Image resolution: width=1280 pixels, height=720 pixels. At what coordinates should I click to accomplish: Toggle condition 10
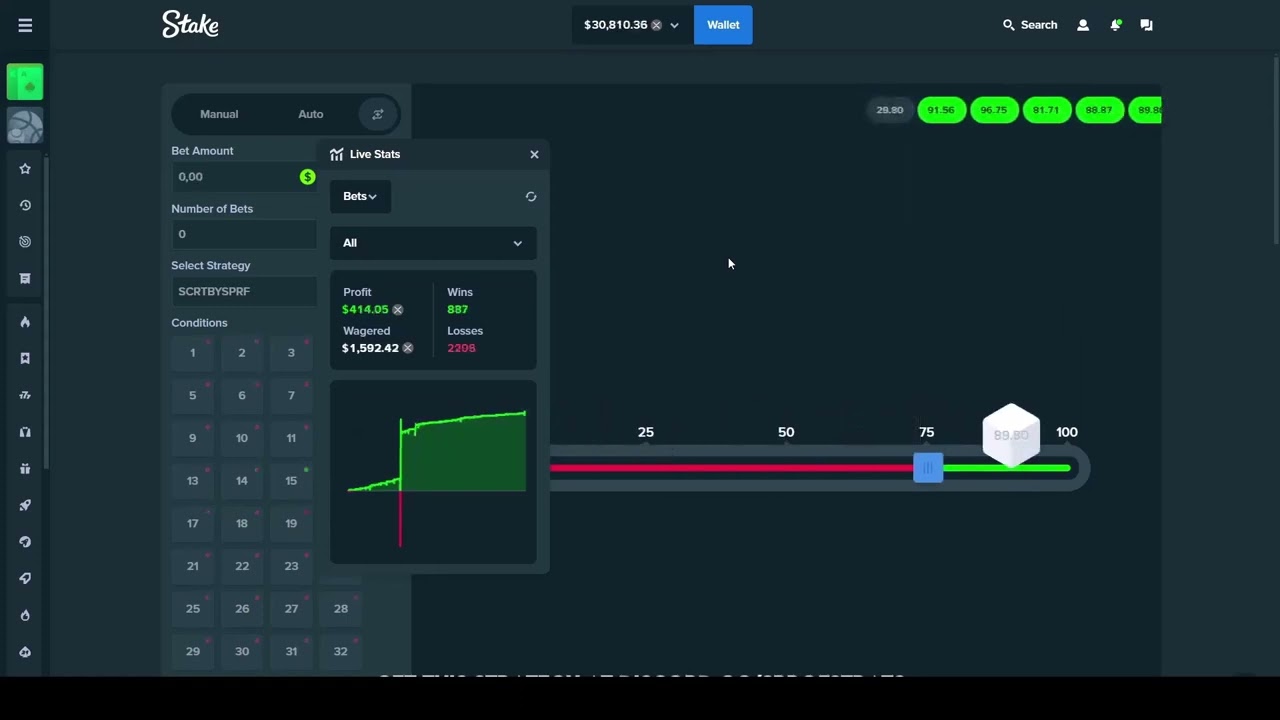pos(242,438)
